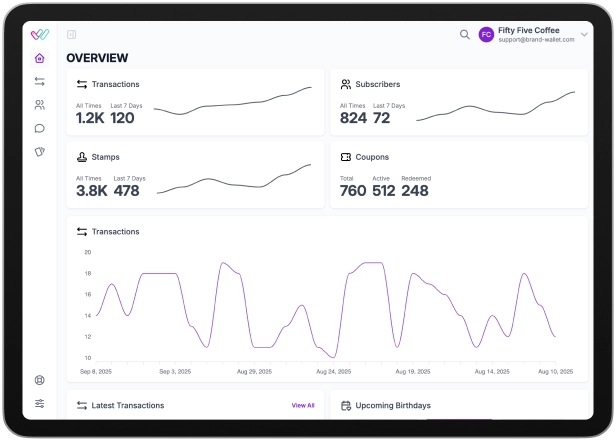Open the Transactions summary card
Viewport: 616px width, 441px height.
[195, 102]
